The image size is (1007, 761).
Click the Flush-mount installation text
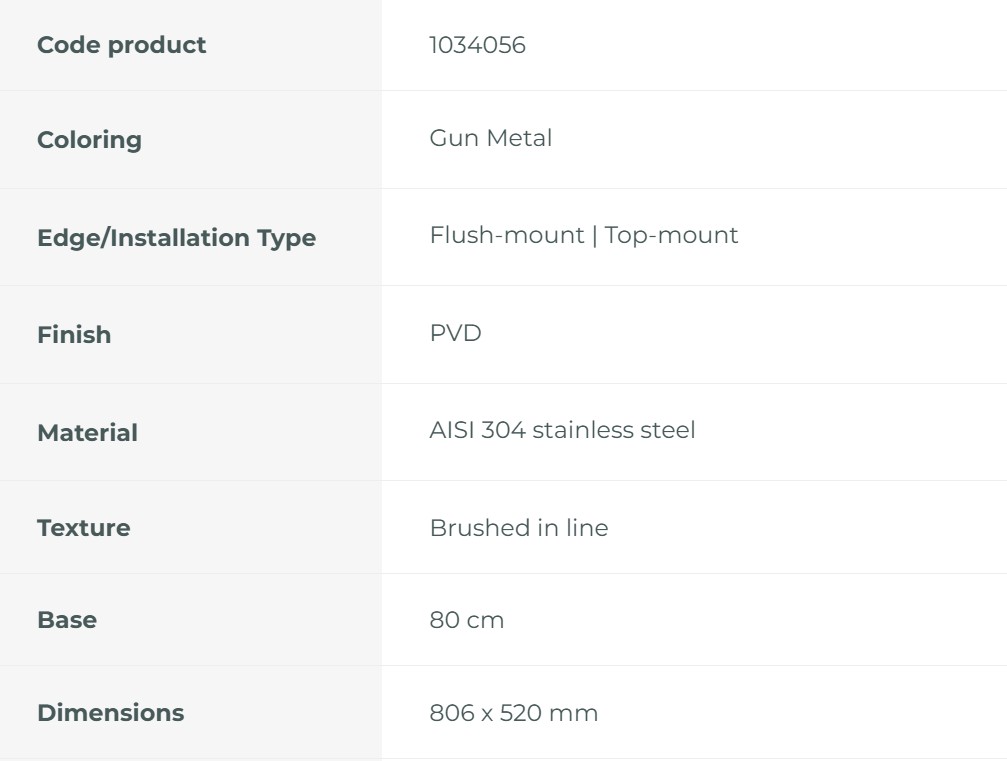pyautogui.click(x=506, y=236)
